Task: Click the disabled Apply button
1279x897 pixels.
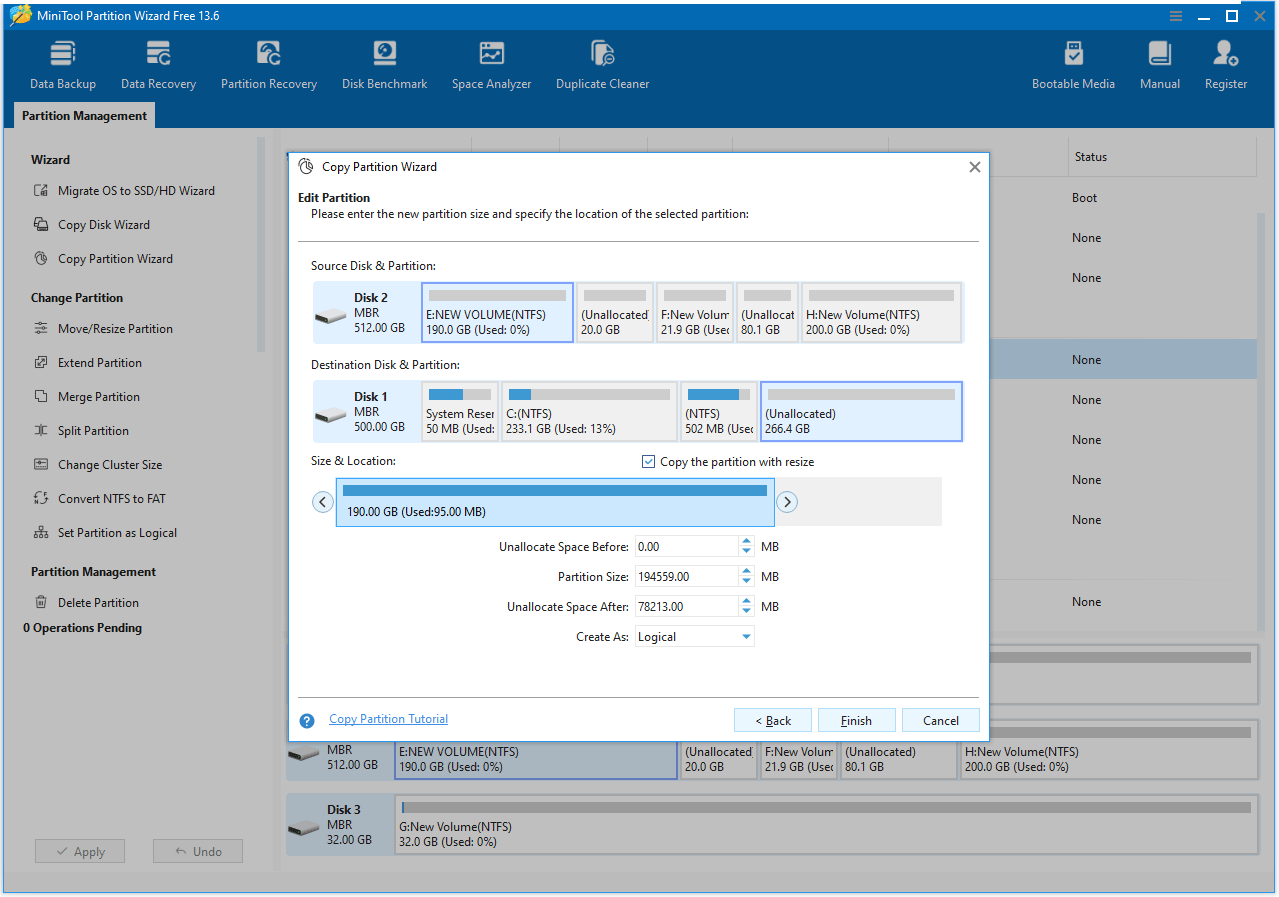Action: click(x=79, y=851)
